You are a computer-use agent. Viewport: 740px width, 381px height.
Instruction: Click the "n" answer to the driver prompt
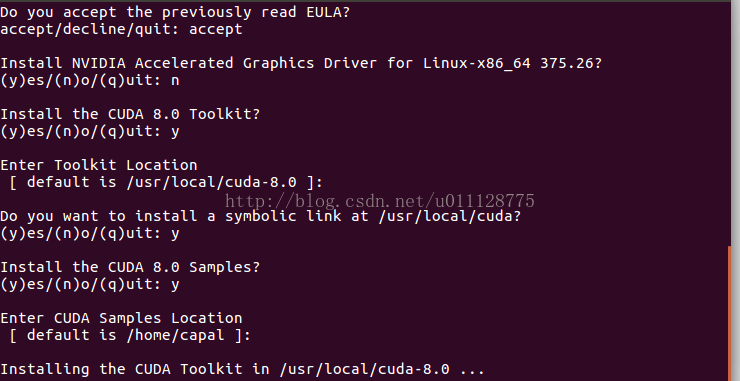pyautogui.click(x=175, y=81)
